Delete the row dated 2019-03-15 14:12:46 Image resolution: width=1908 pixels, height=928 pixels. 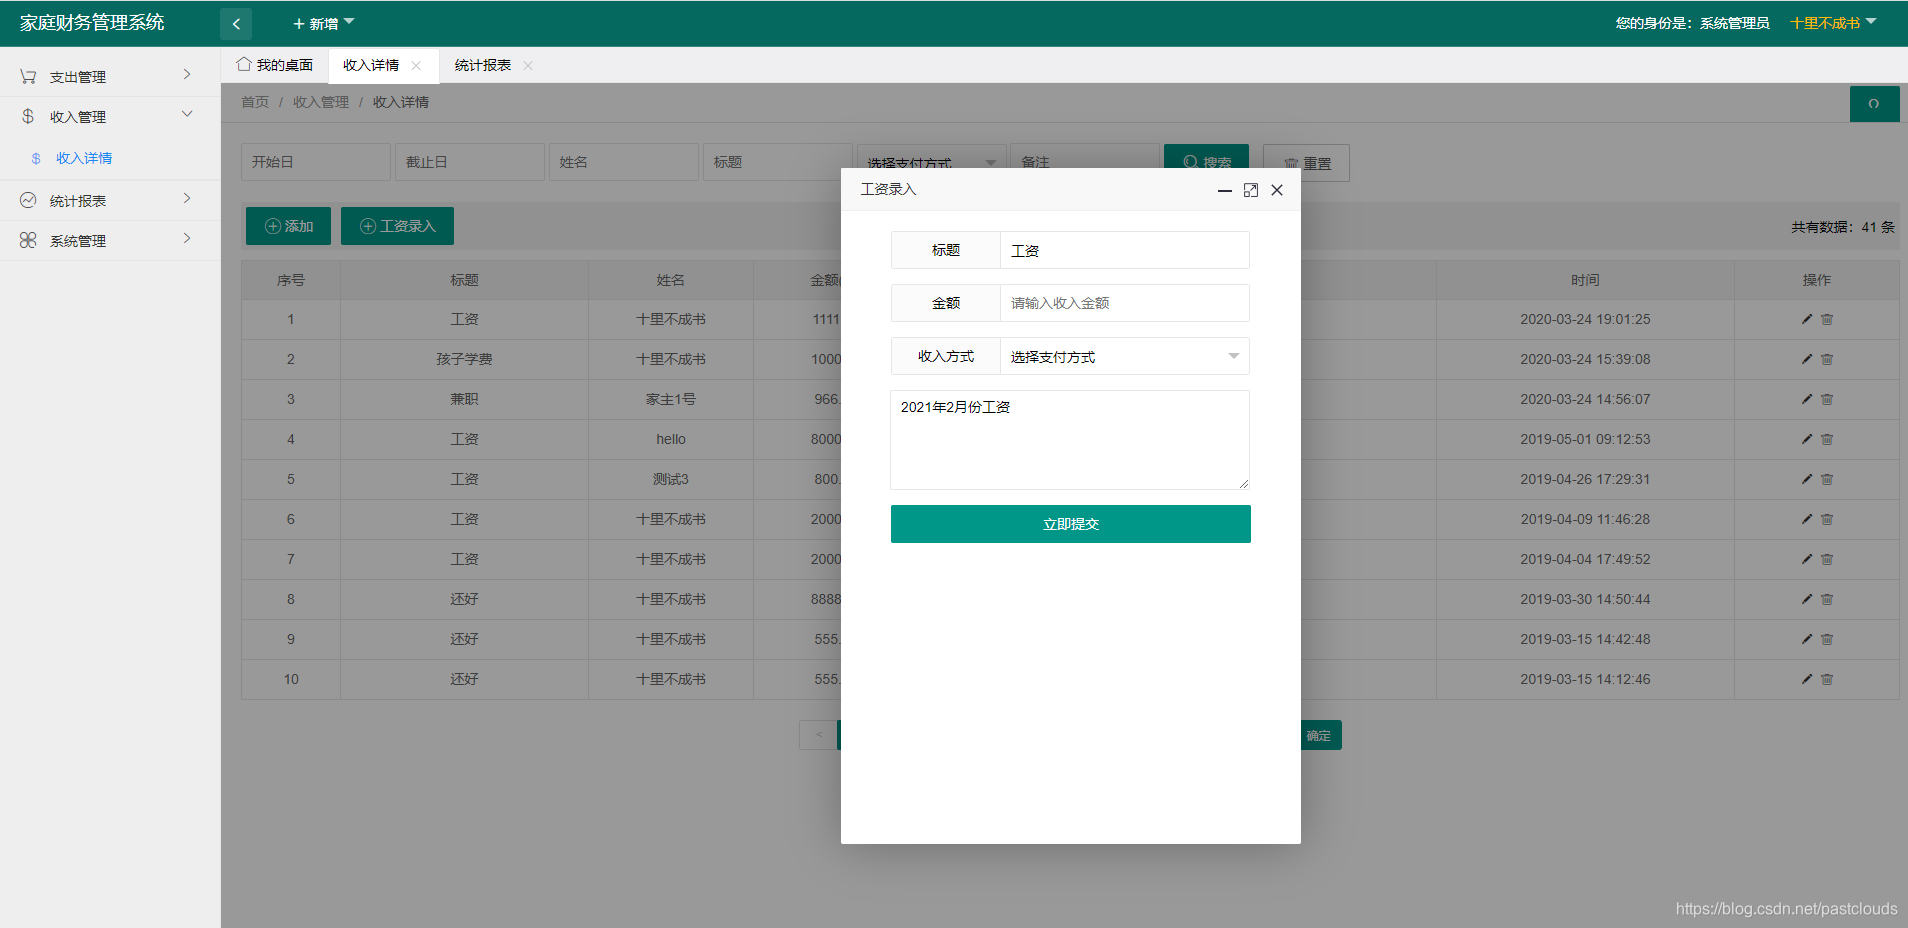coord(1827,679)
